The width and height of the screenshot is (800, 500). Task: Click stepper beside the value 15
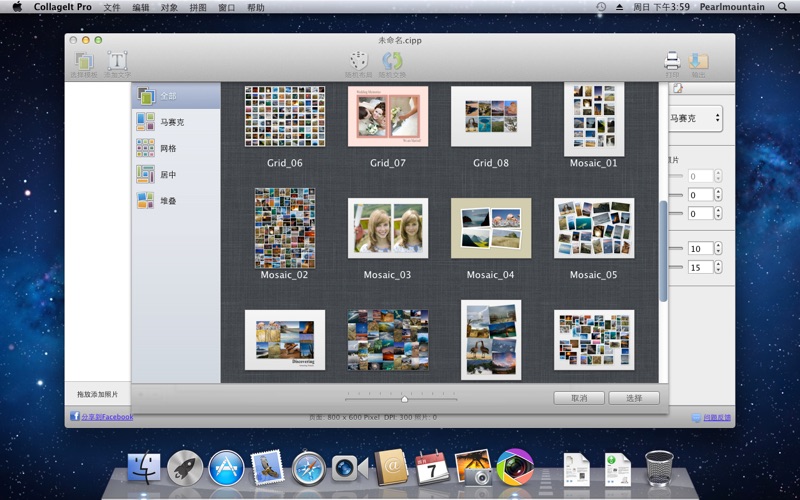click(x=719, y=267)
